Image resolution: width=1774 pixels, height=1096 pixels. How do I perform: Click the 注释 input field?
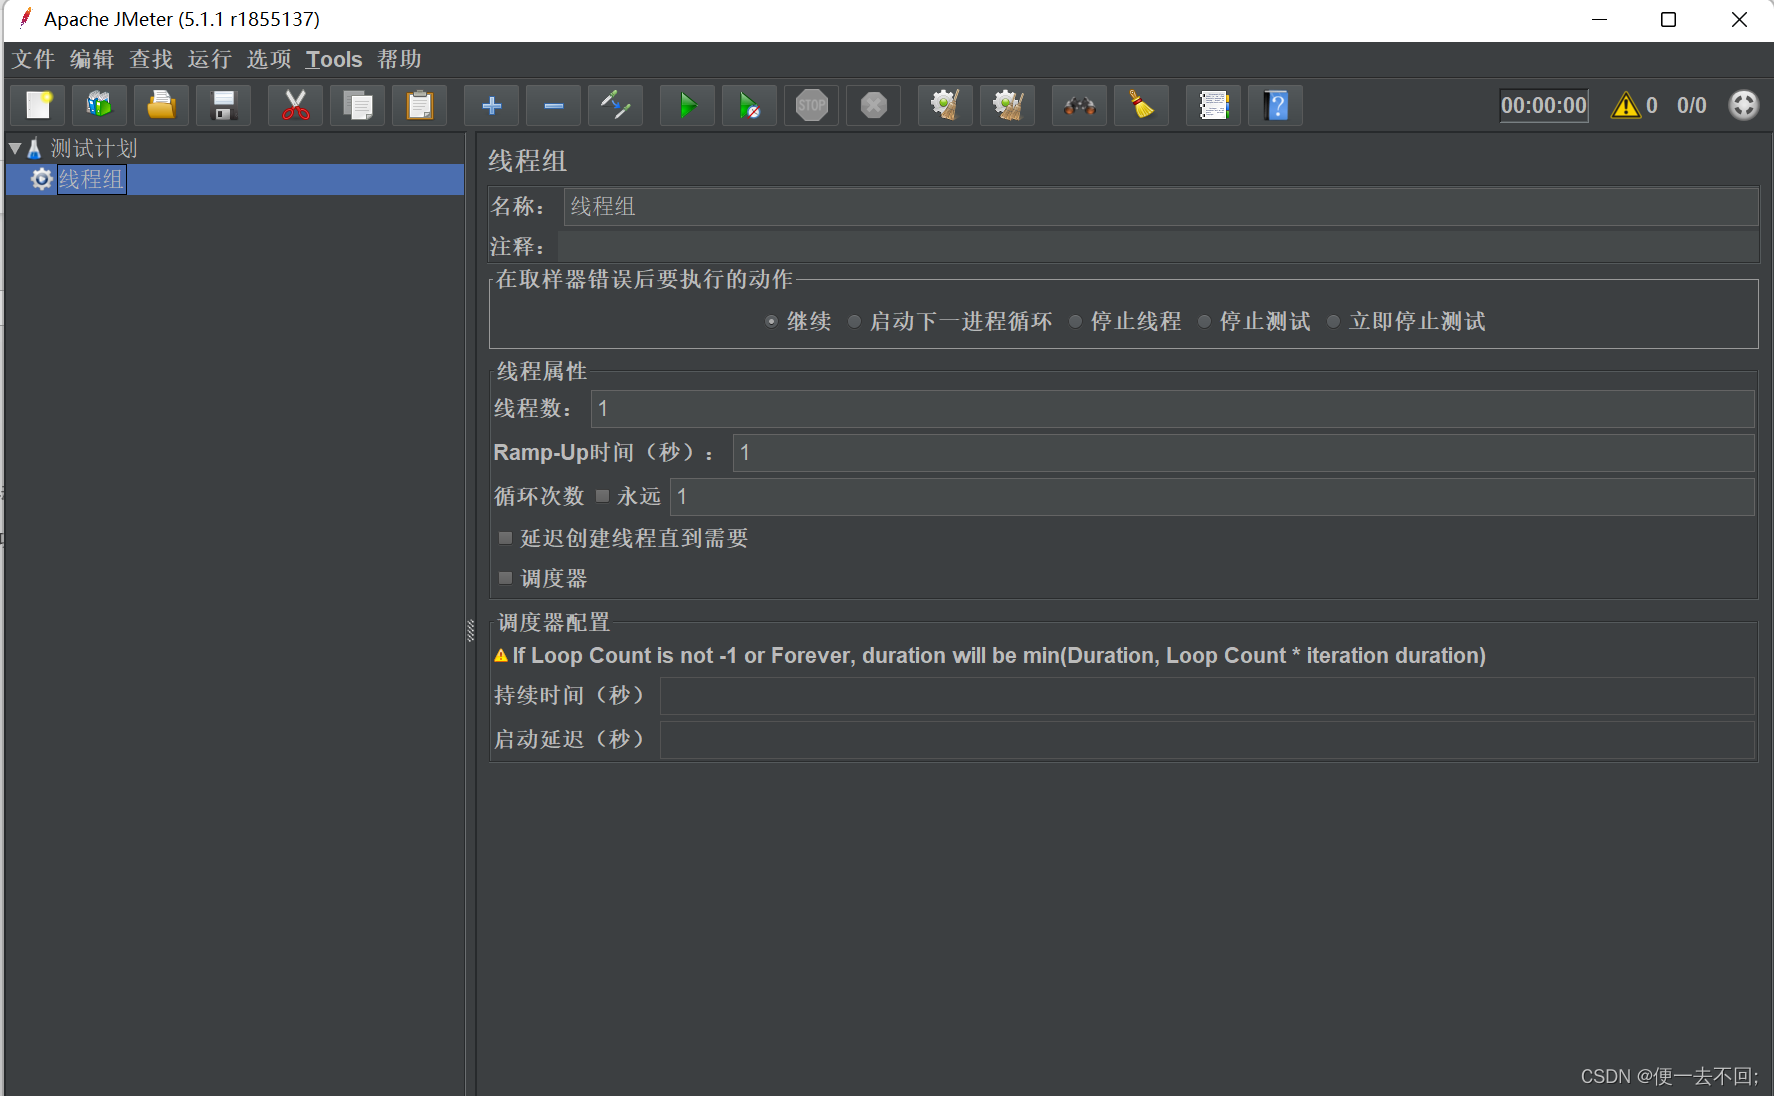(1158, 246)
